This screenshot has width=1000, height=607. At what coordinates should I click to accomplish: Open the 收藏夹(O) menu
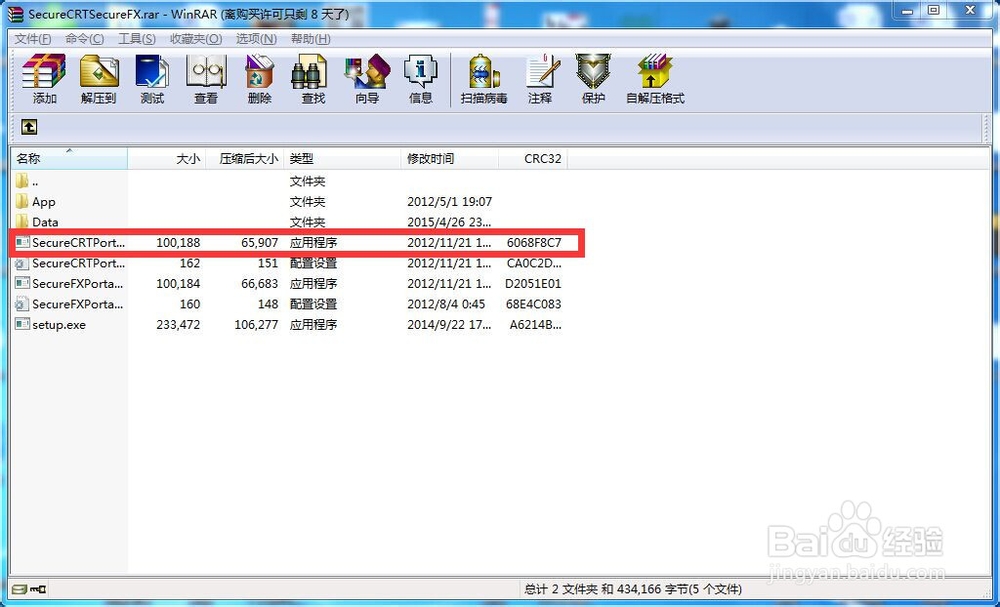coord(196,39)
